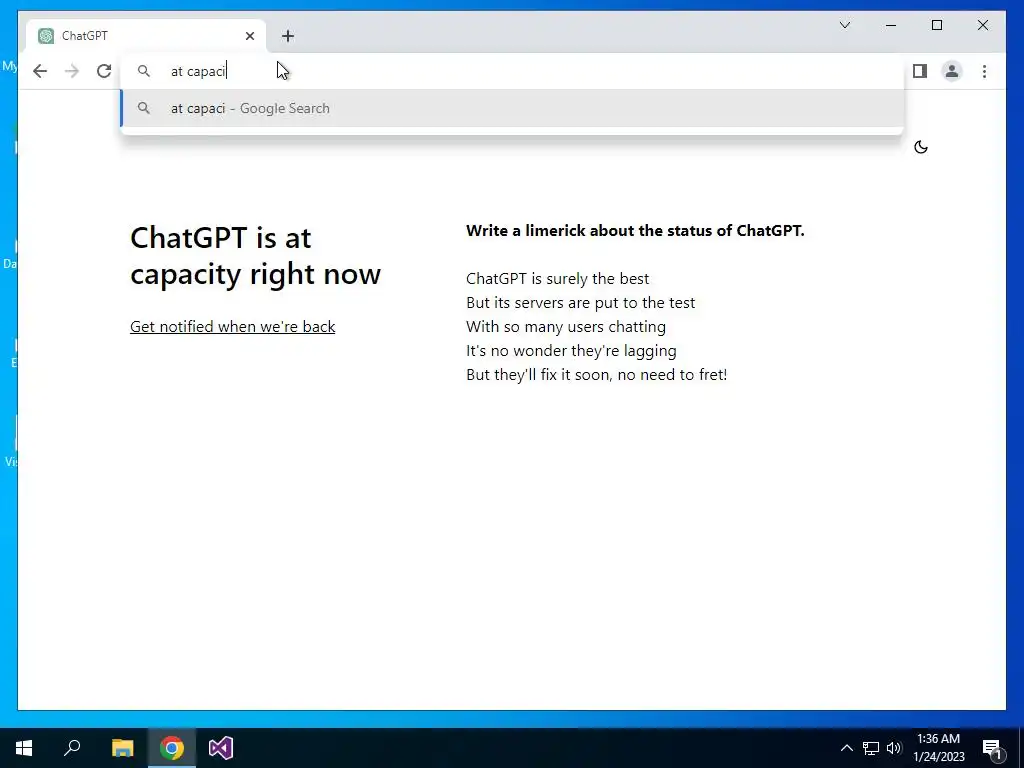Image resolution: width=1024 pixels, height=768 pixels.
Task: Toggle dark mode moon icon
Action: (921, 147)
